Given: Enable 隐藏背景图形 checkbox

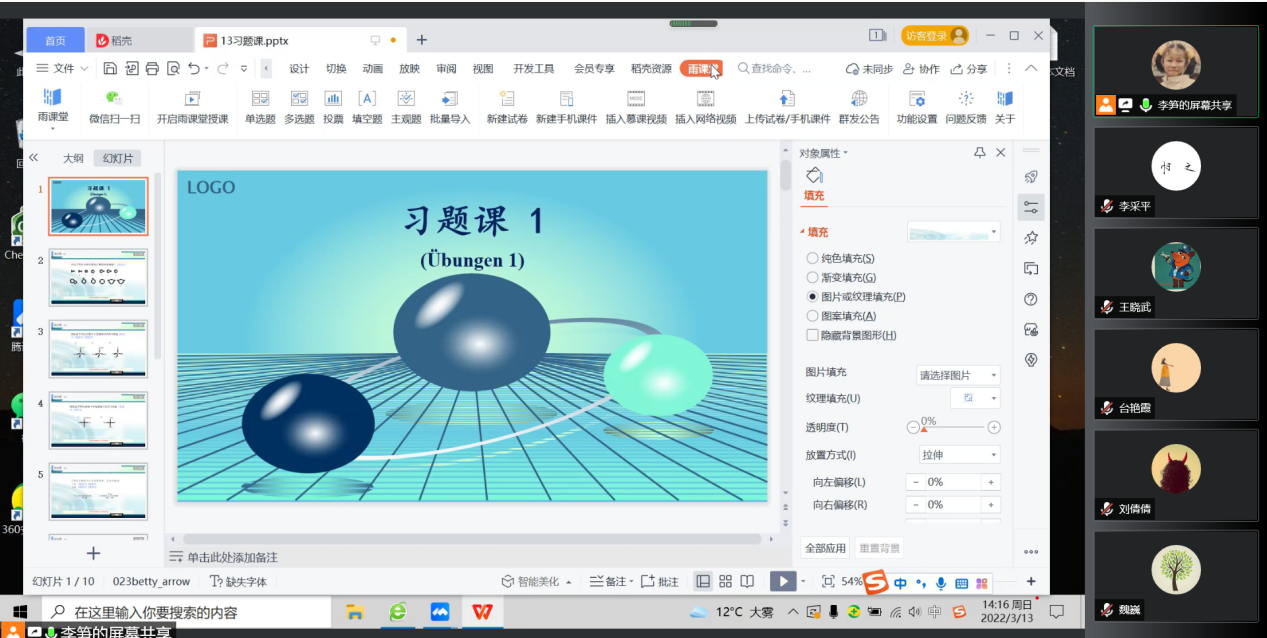Looking at the screenshot, I should (812, 336).
